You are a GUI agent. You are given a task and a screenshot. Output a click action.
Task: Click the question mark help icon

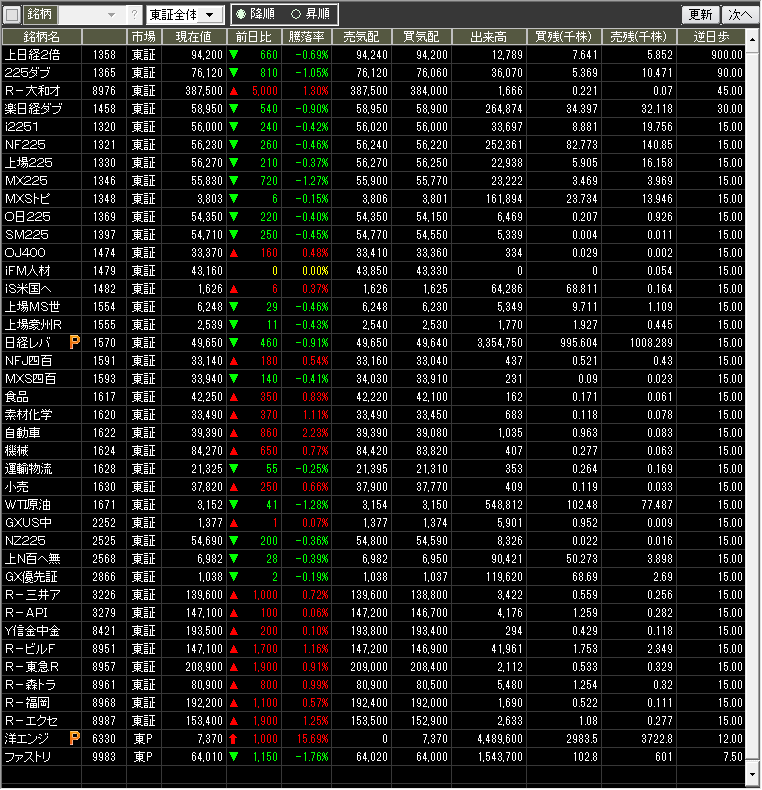pos(135,15)
